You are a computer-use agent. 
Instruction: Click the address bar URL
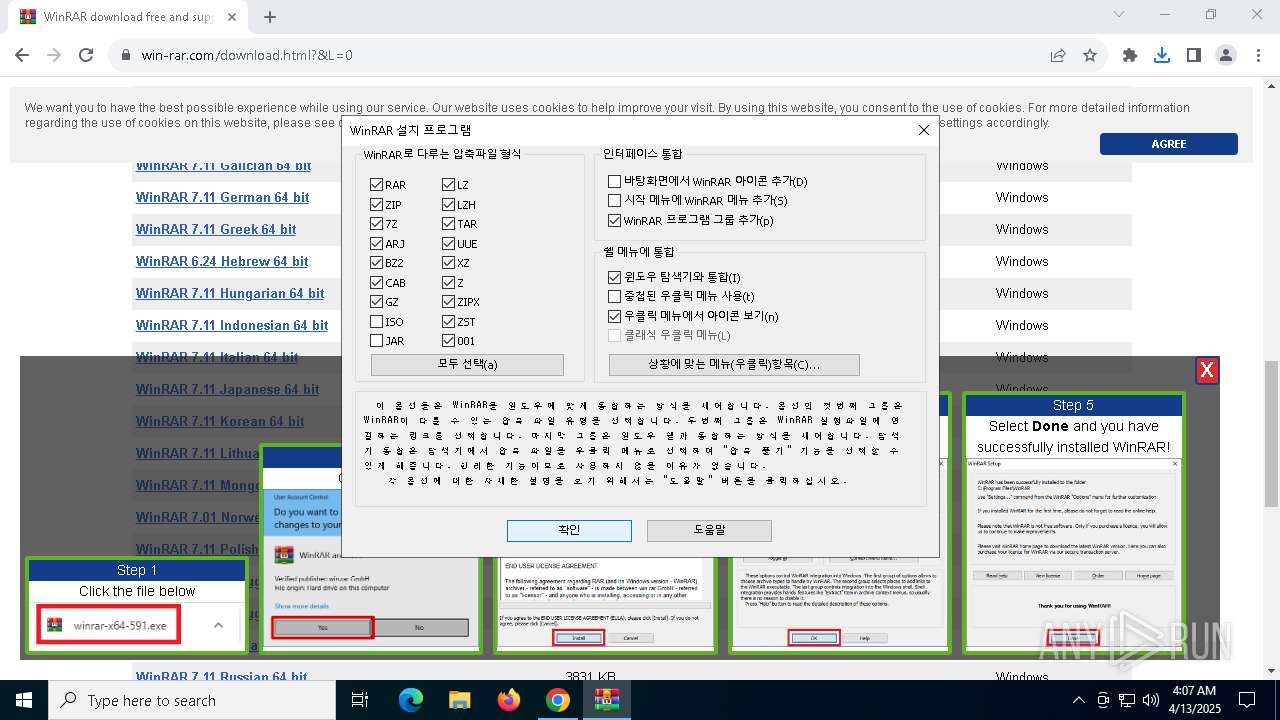(x=247, y=56)
